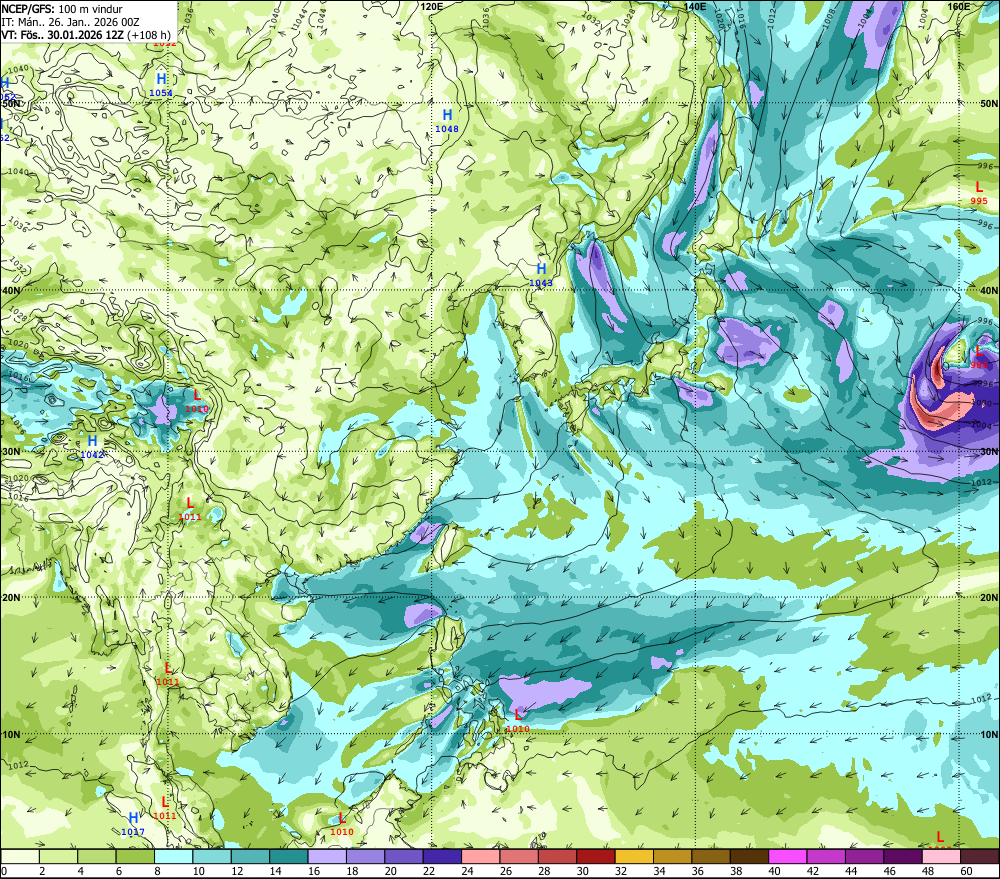Click the 0–2 pale yellow legend swatch
The height and width of the screenshot is (879, 1000).
click(x=20, y=856)
